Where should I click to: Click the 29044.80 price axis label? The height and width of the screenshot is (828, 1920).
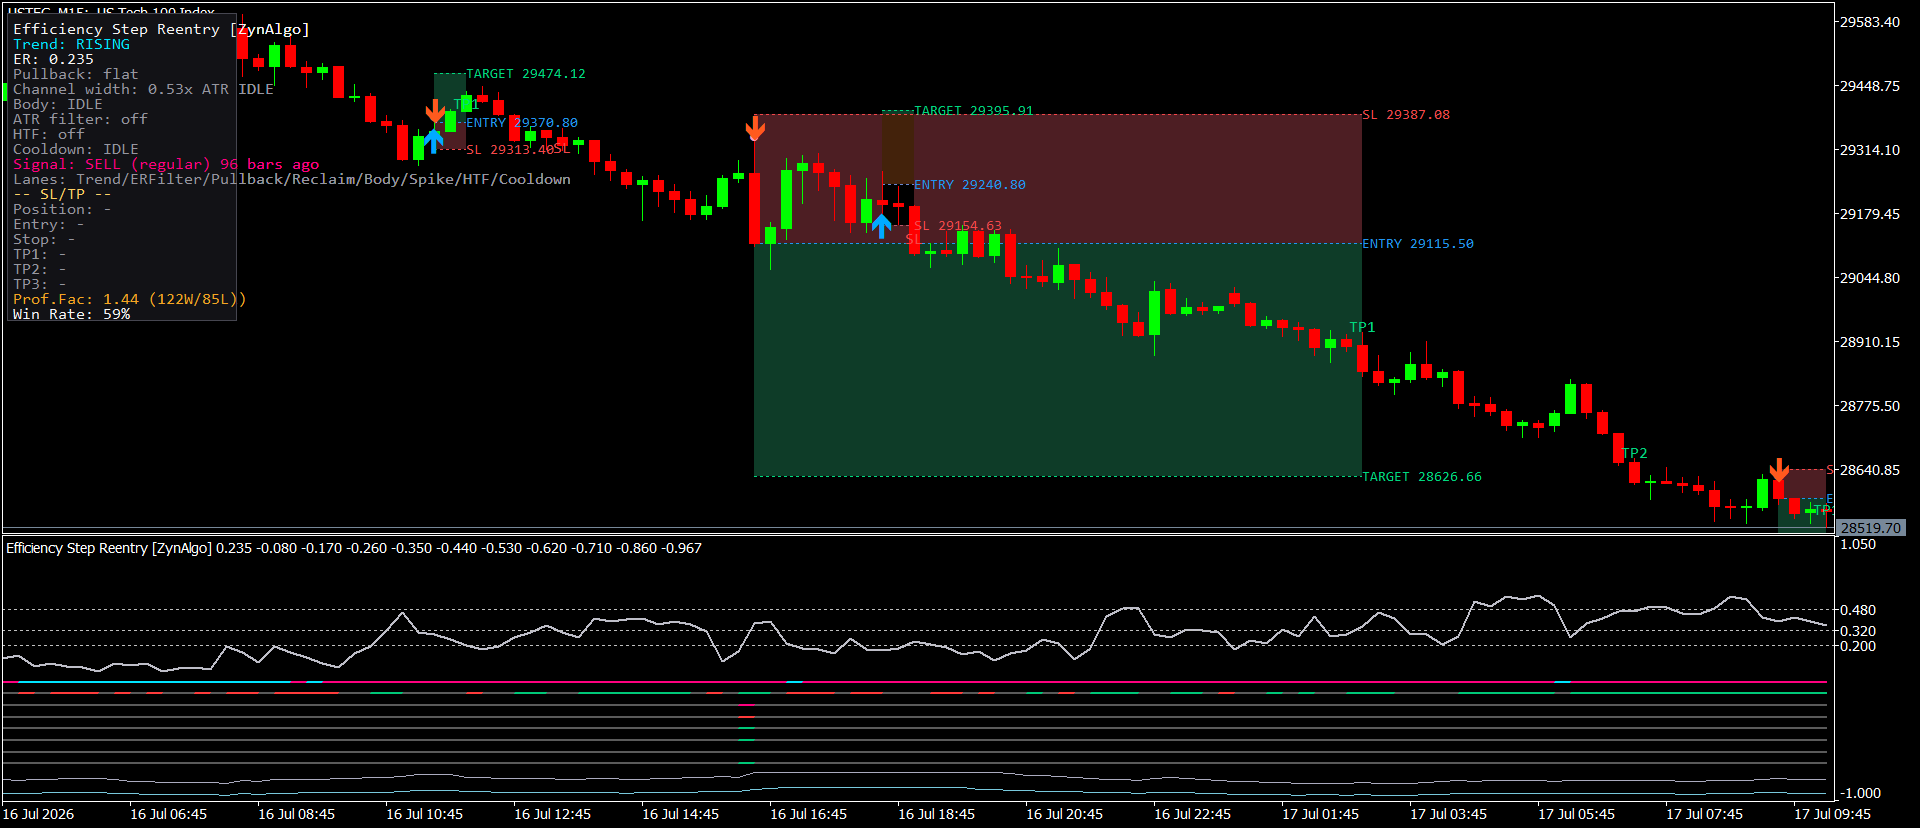click(1870, 278)
